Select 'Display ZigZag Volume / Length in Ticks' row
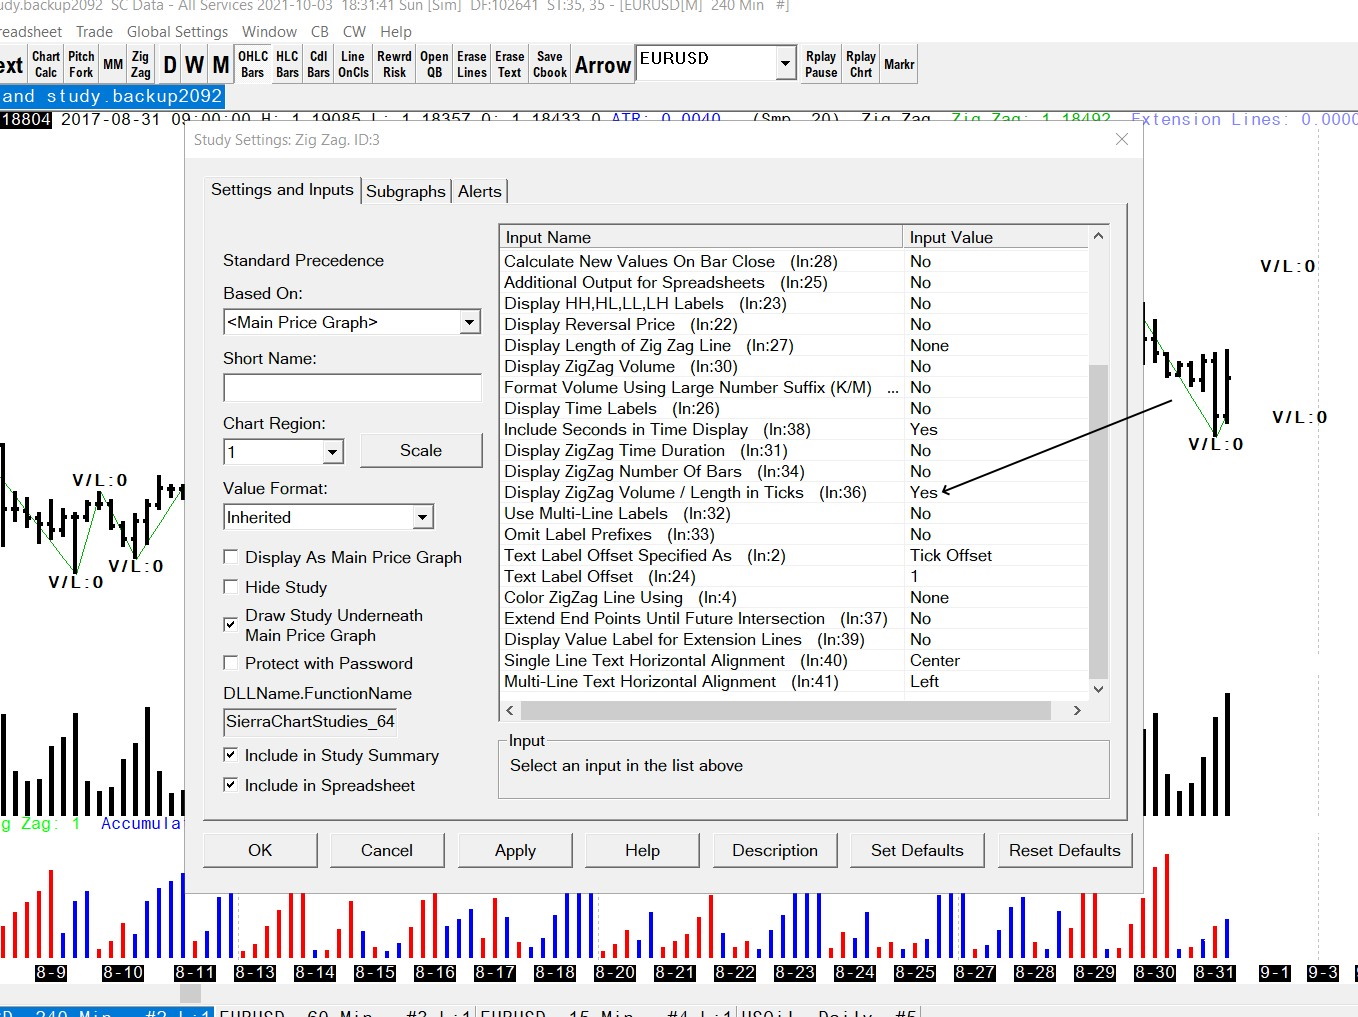The height and width of the screenshot is (1017, 1358). pyautogui.click(x=793, y=493)
